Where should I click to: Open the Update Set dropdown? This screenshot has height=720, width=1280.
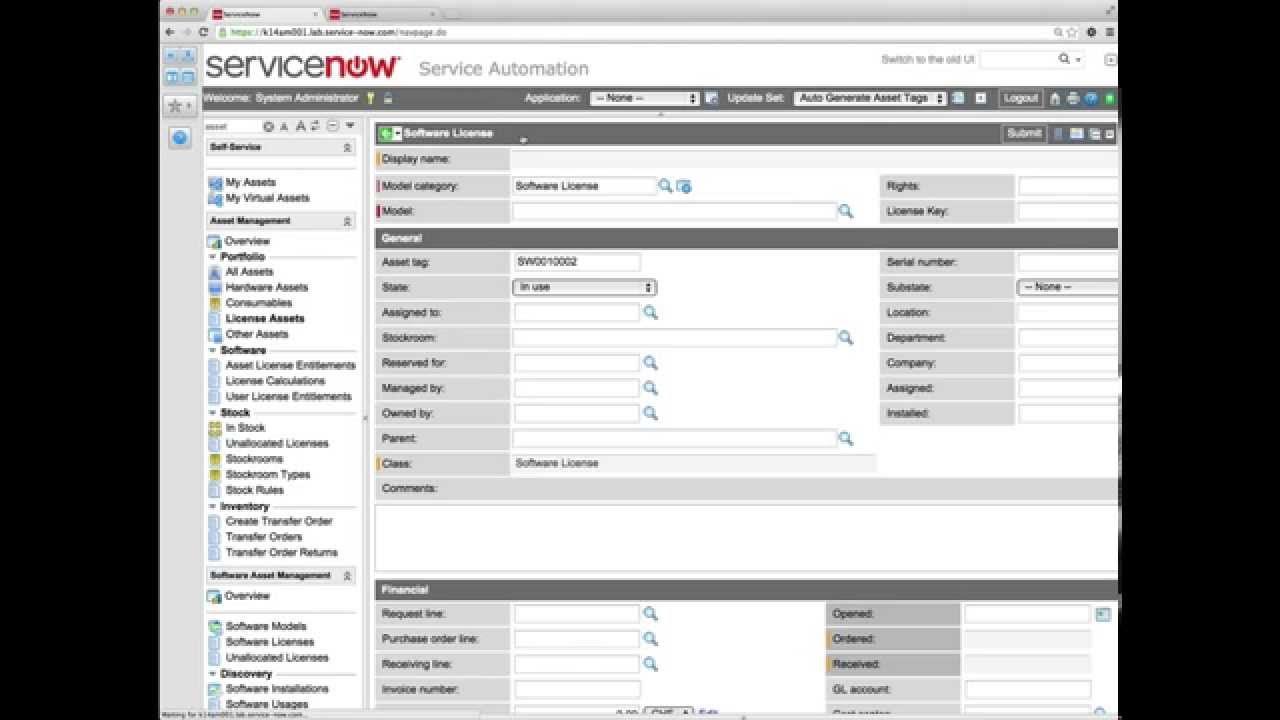click(870, 98)
